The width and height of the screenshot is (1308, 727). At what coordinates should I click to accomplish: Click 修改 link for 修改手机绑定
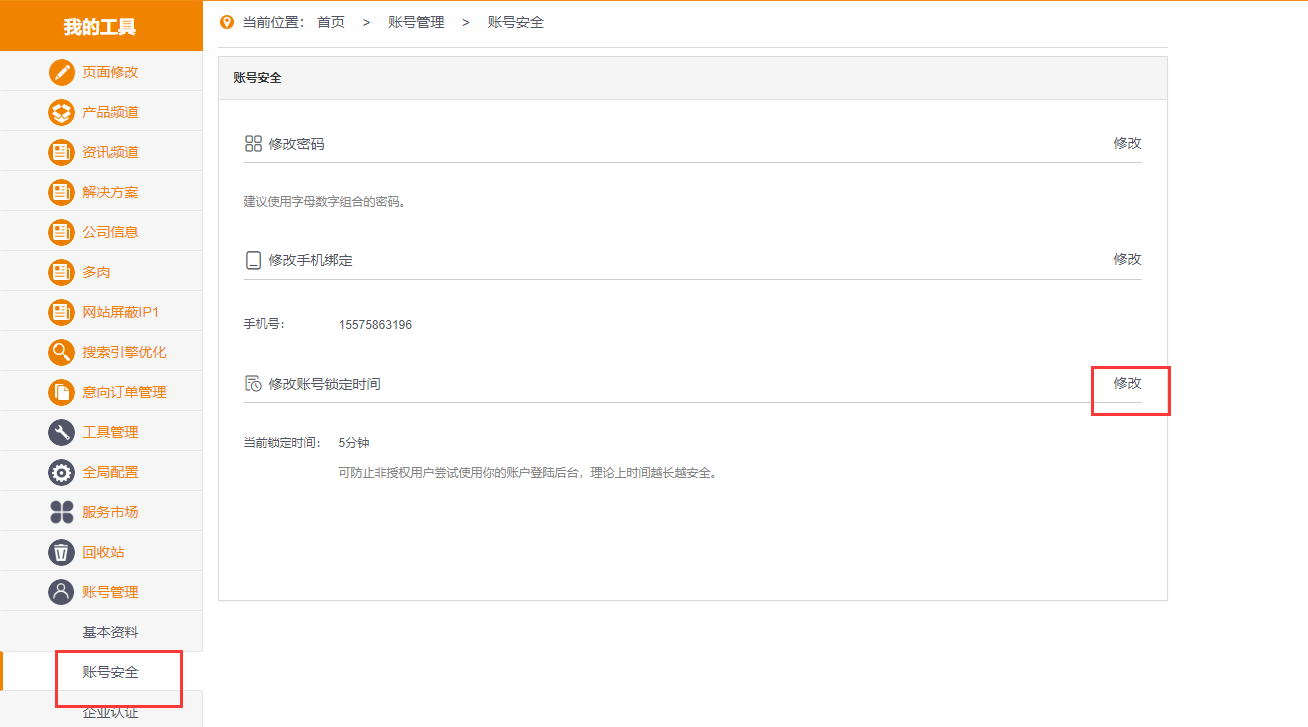coord(1127,259)
